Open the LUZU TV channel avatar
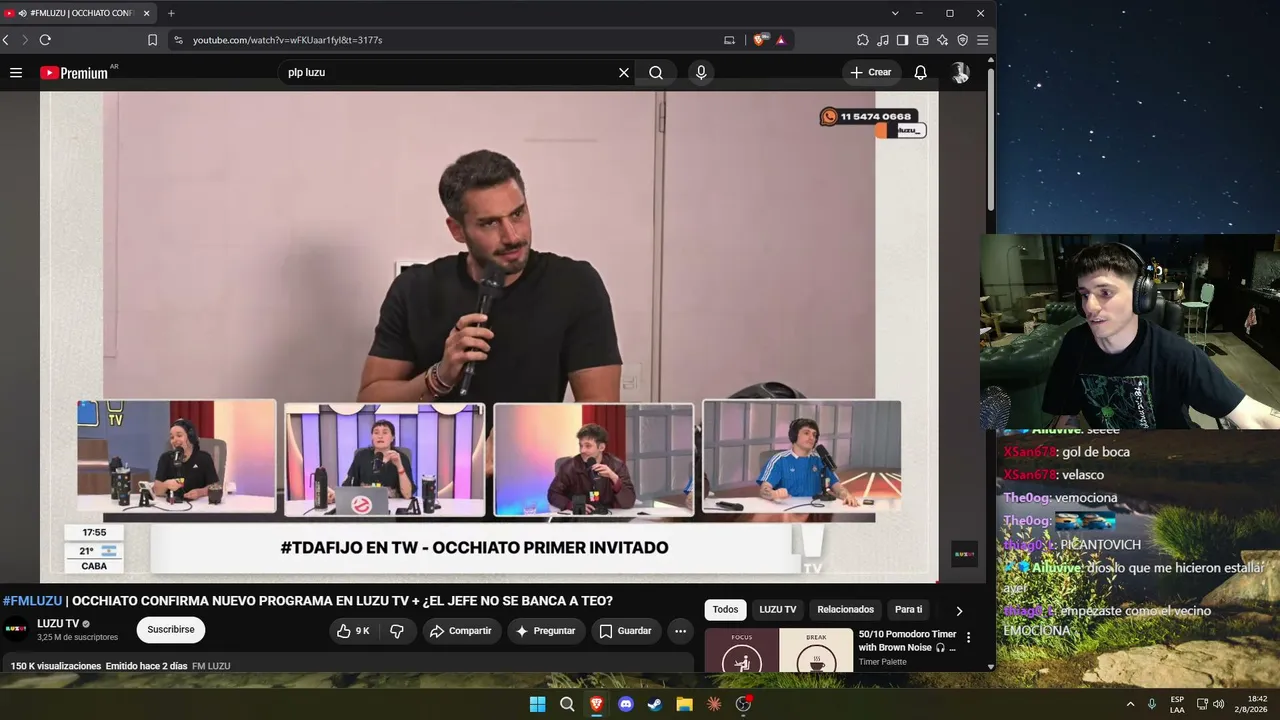 click(x=15, y=630)
